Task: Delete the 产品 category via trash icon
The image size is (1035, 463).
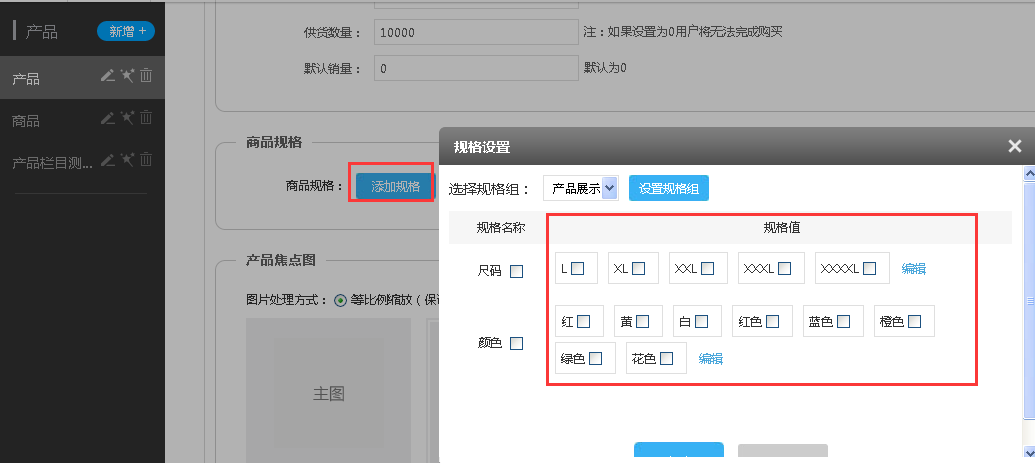Action: tap(146, 76)
